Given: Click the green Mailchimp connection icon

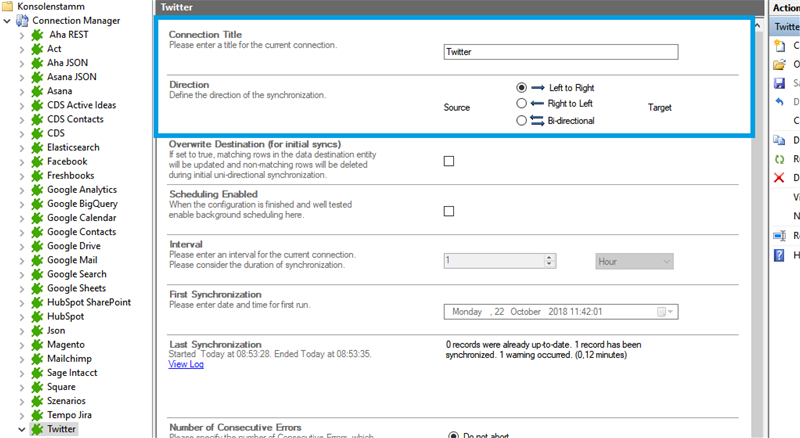Looking at the screenshot, I should click(x=37, y=357).
